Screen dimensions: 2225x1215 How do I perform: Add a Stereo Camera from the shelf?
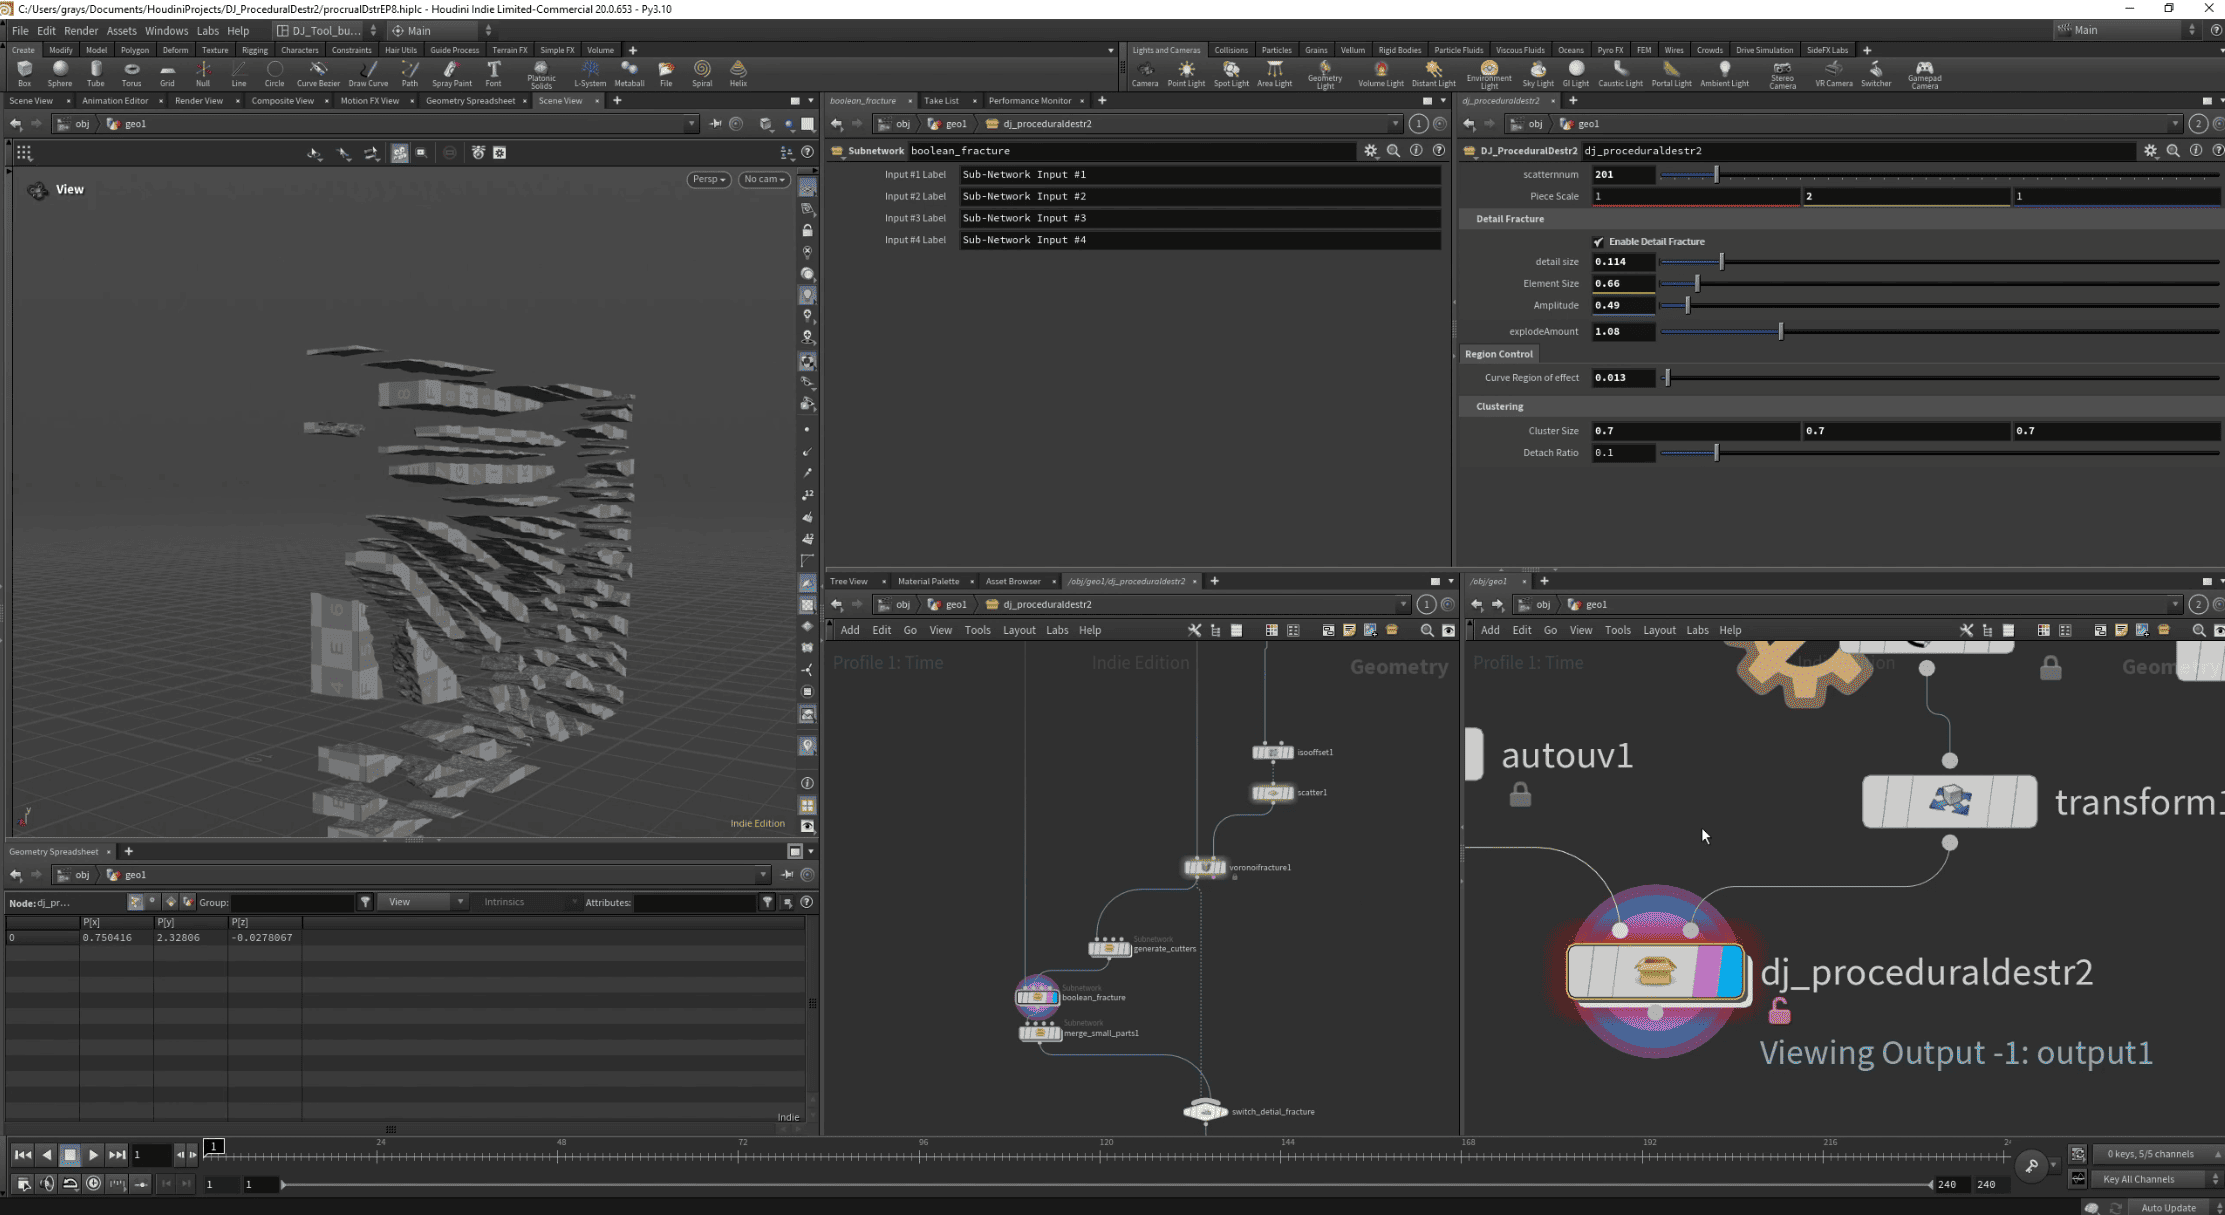(x=1782, y=75)
